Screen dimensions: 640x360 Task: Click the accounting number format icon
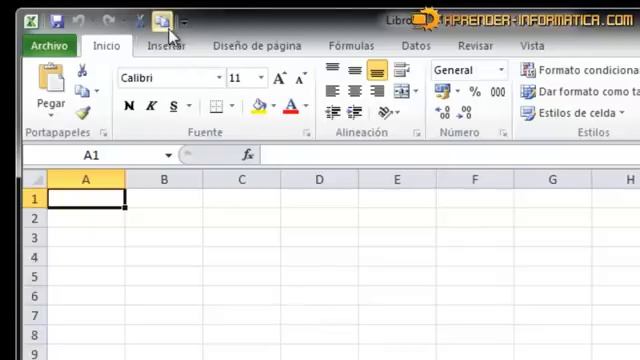pos(442,91)
